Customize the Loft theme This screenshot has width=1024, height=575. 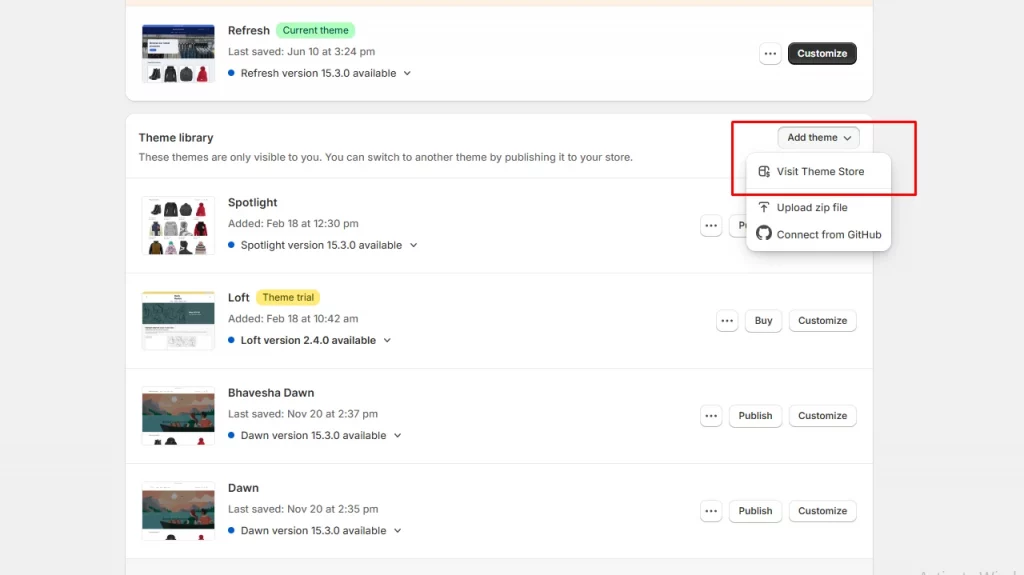point(822,321)
